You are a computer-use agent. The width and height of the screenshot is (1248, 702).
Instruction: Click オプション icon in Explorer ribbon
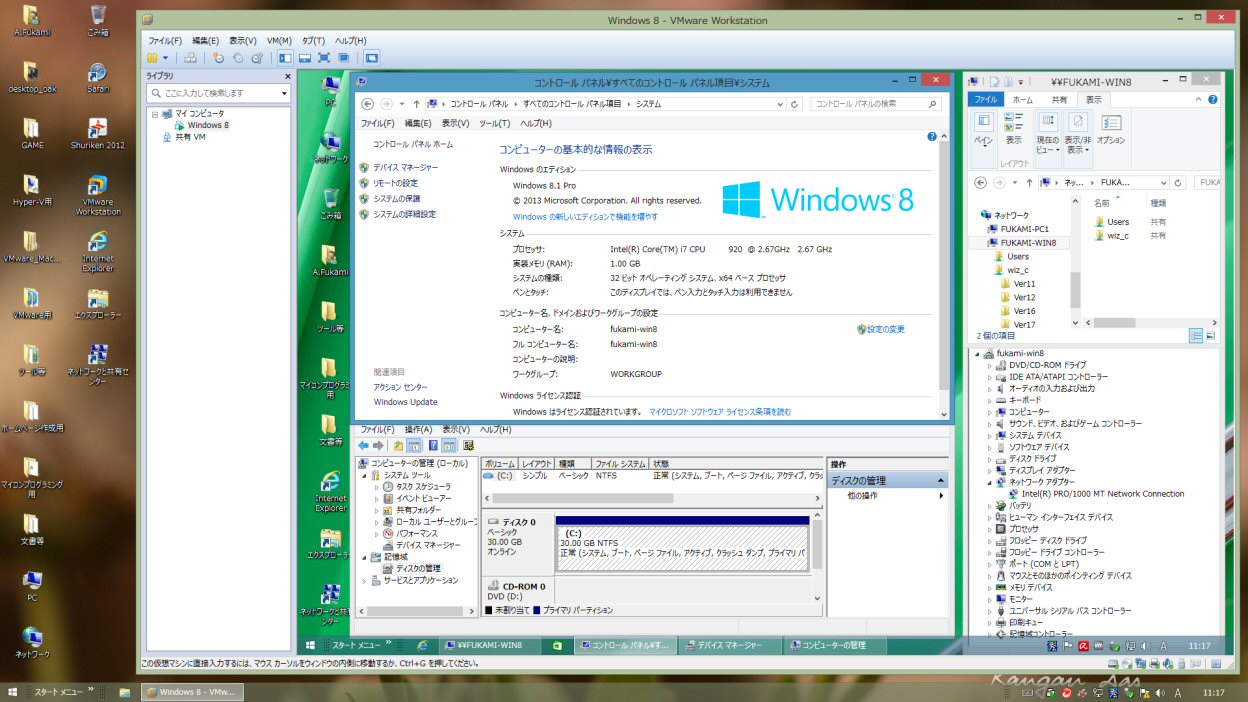[1111, 128]
